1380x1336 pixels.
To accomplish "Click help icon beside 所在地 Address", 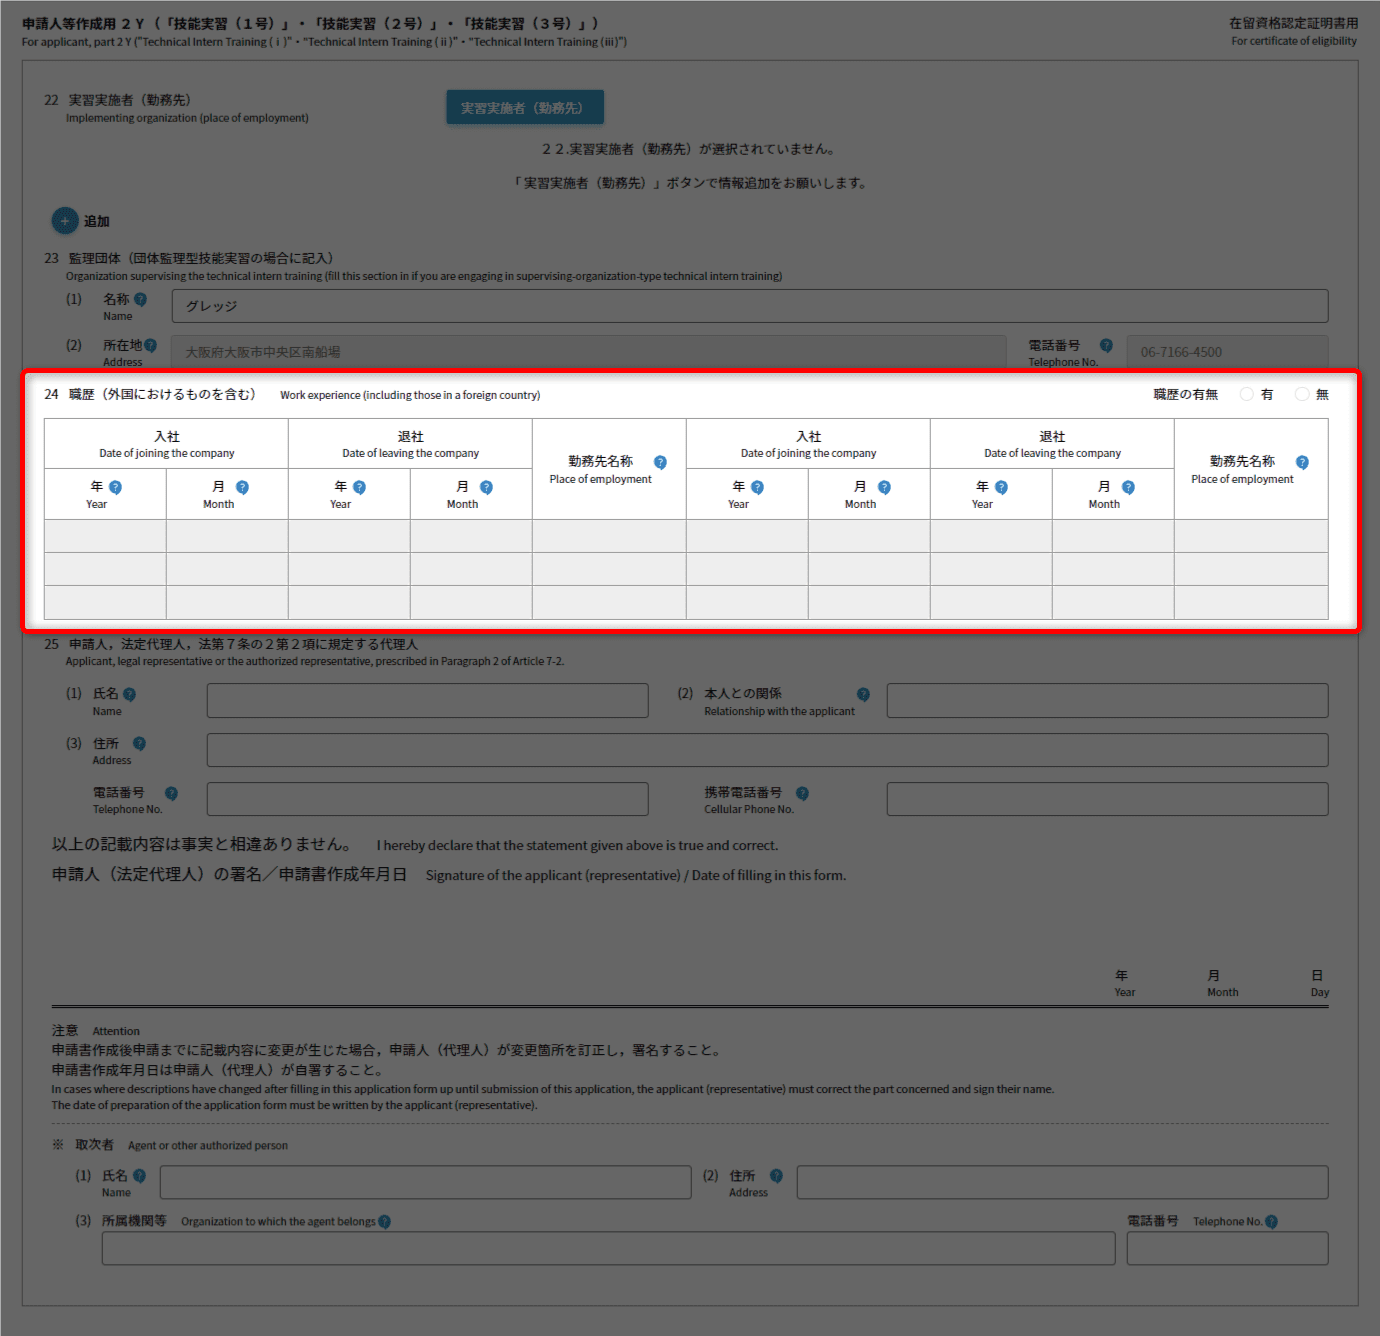I will point(150,345).
